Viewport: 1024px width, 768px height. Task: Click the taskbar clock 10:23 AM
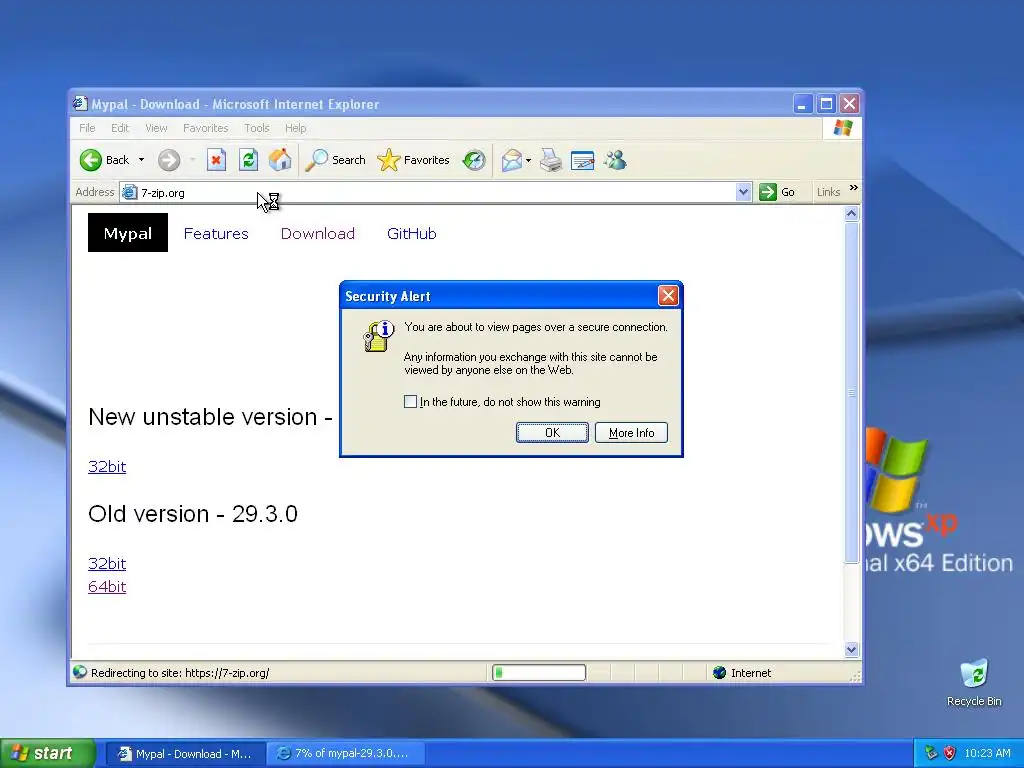(x=987, y=753)
